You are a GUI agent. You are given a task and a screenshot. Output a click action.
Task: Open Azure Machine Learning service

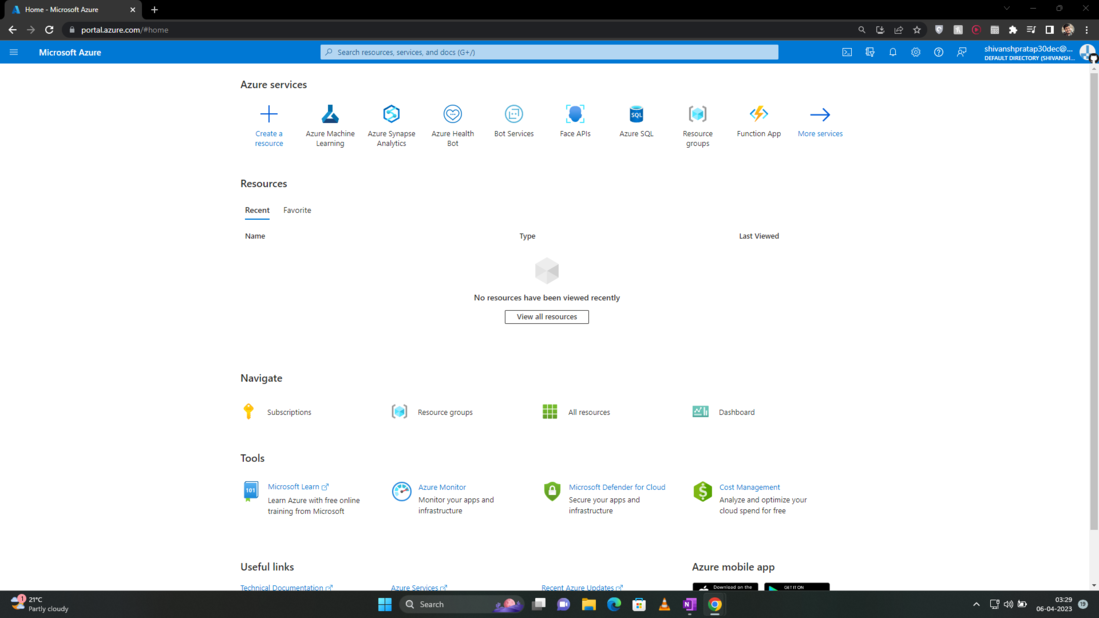click(330, 125)
